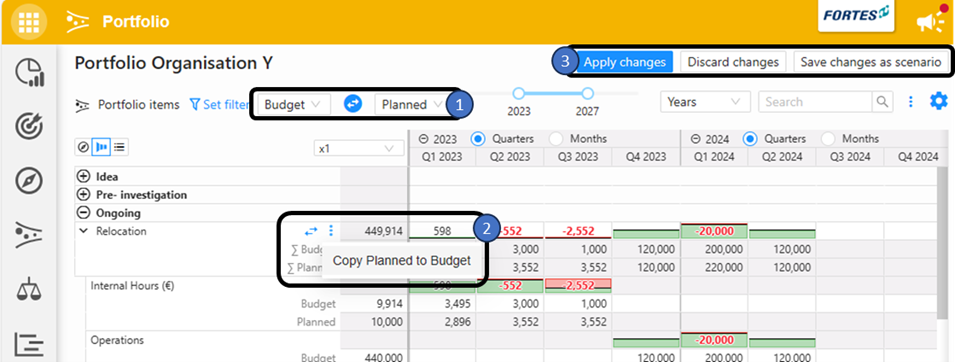Select Quarters radio for 2024
This screenshot has height=362, width=955.
click(x=750, y=139)
